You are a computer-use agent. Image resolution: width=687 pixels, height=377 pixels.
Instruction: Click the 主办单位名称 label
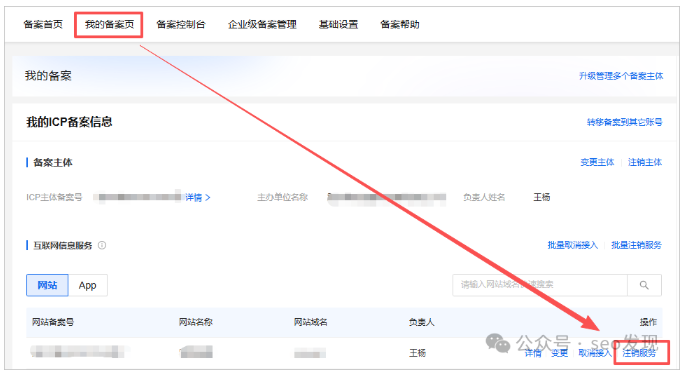[283, 197]
